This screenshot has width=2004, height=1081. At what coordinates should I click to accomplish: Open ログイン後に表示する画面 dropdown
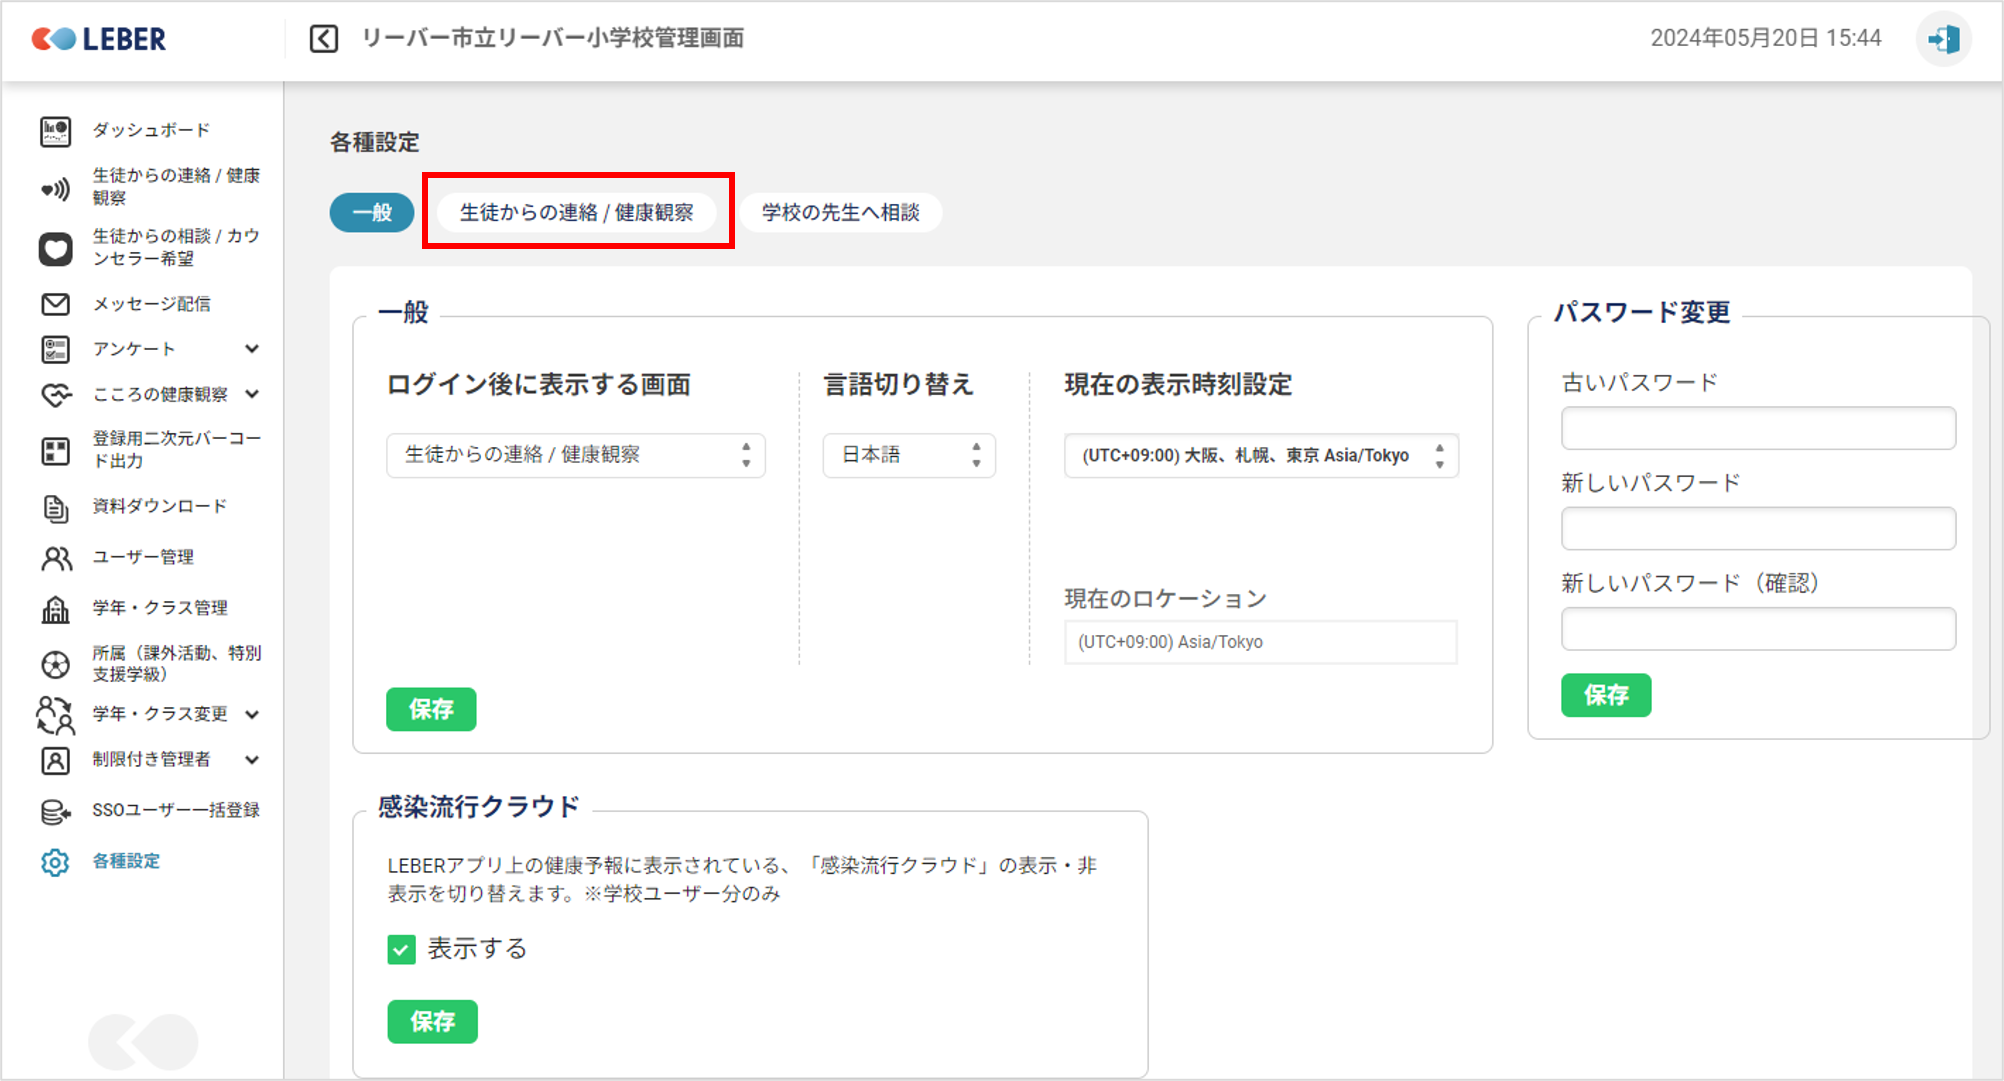[575, 455]
